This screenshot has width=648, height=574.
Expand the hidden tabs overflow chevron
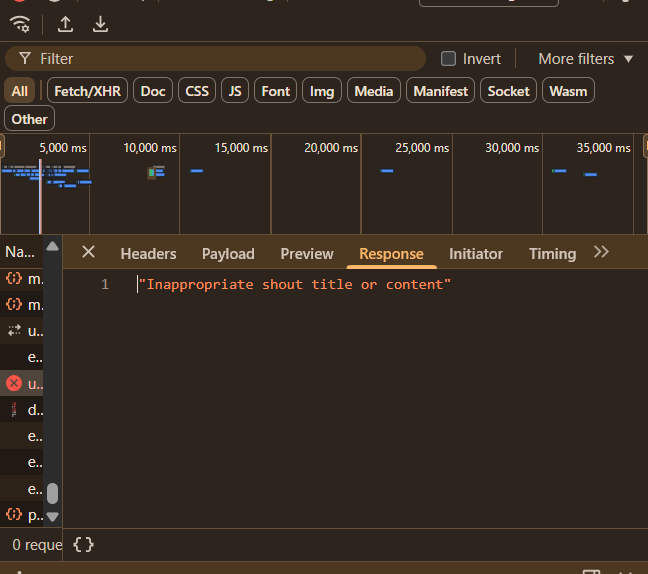(x=601, y=252)
